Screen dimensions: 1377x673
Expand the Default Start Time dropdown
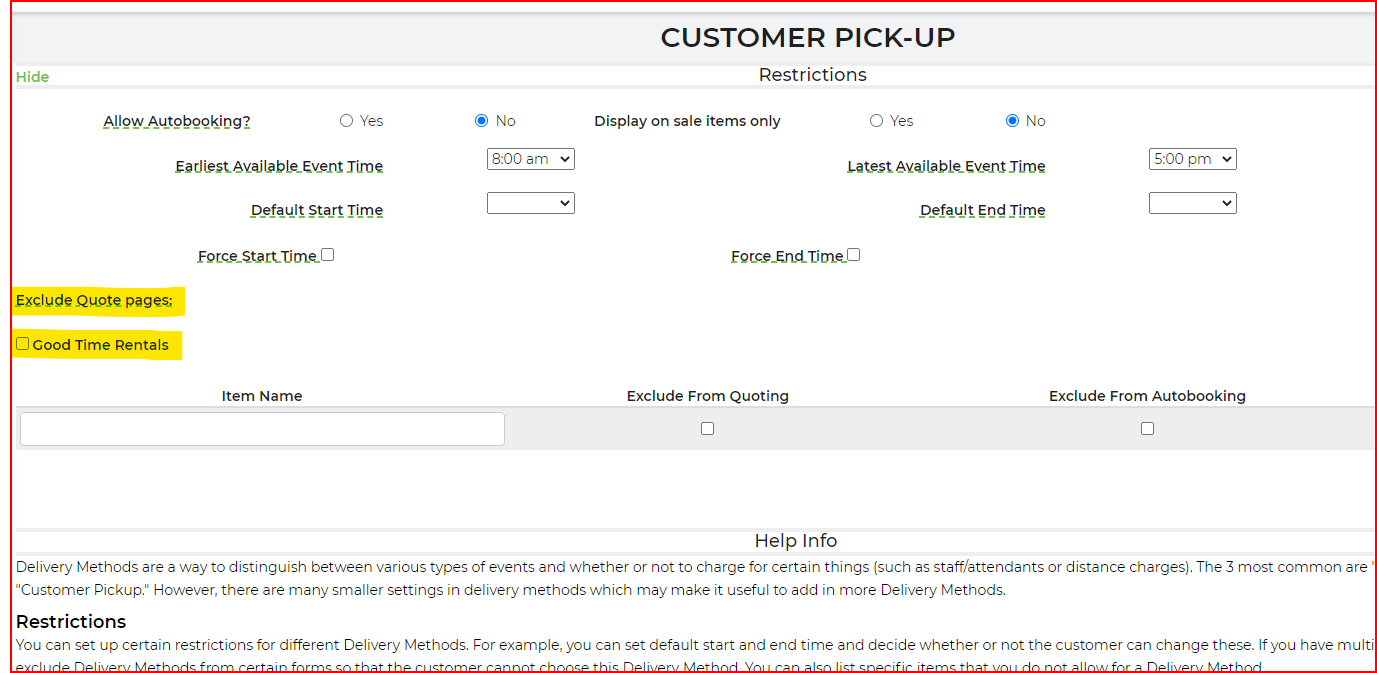[531, 203]
